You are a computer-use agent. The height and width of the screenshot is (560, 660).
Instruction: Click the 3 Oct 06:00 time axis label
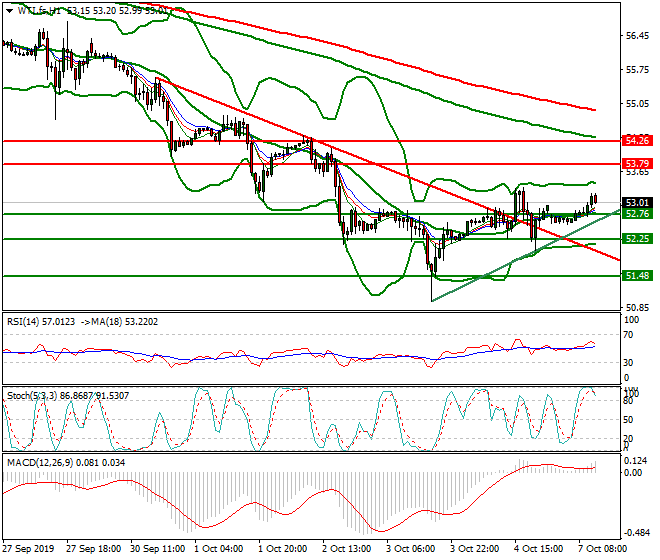[410, 549]
